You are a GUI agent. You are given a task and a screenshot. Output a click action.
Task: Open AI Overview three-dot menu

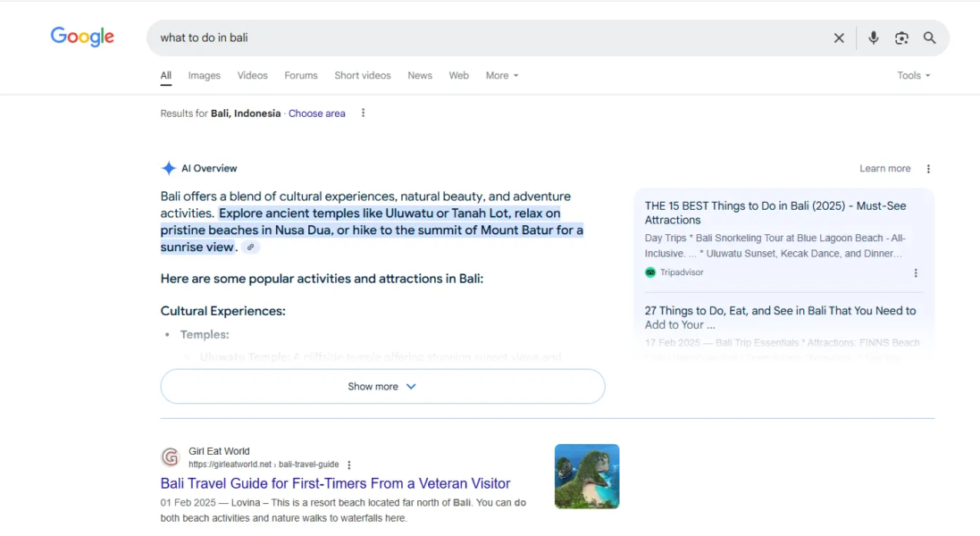[x=928, y=169]
